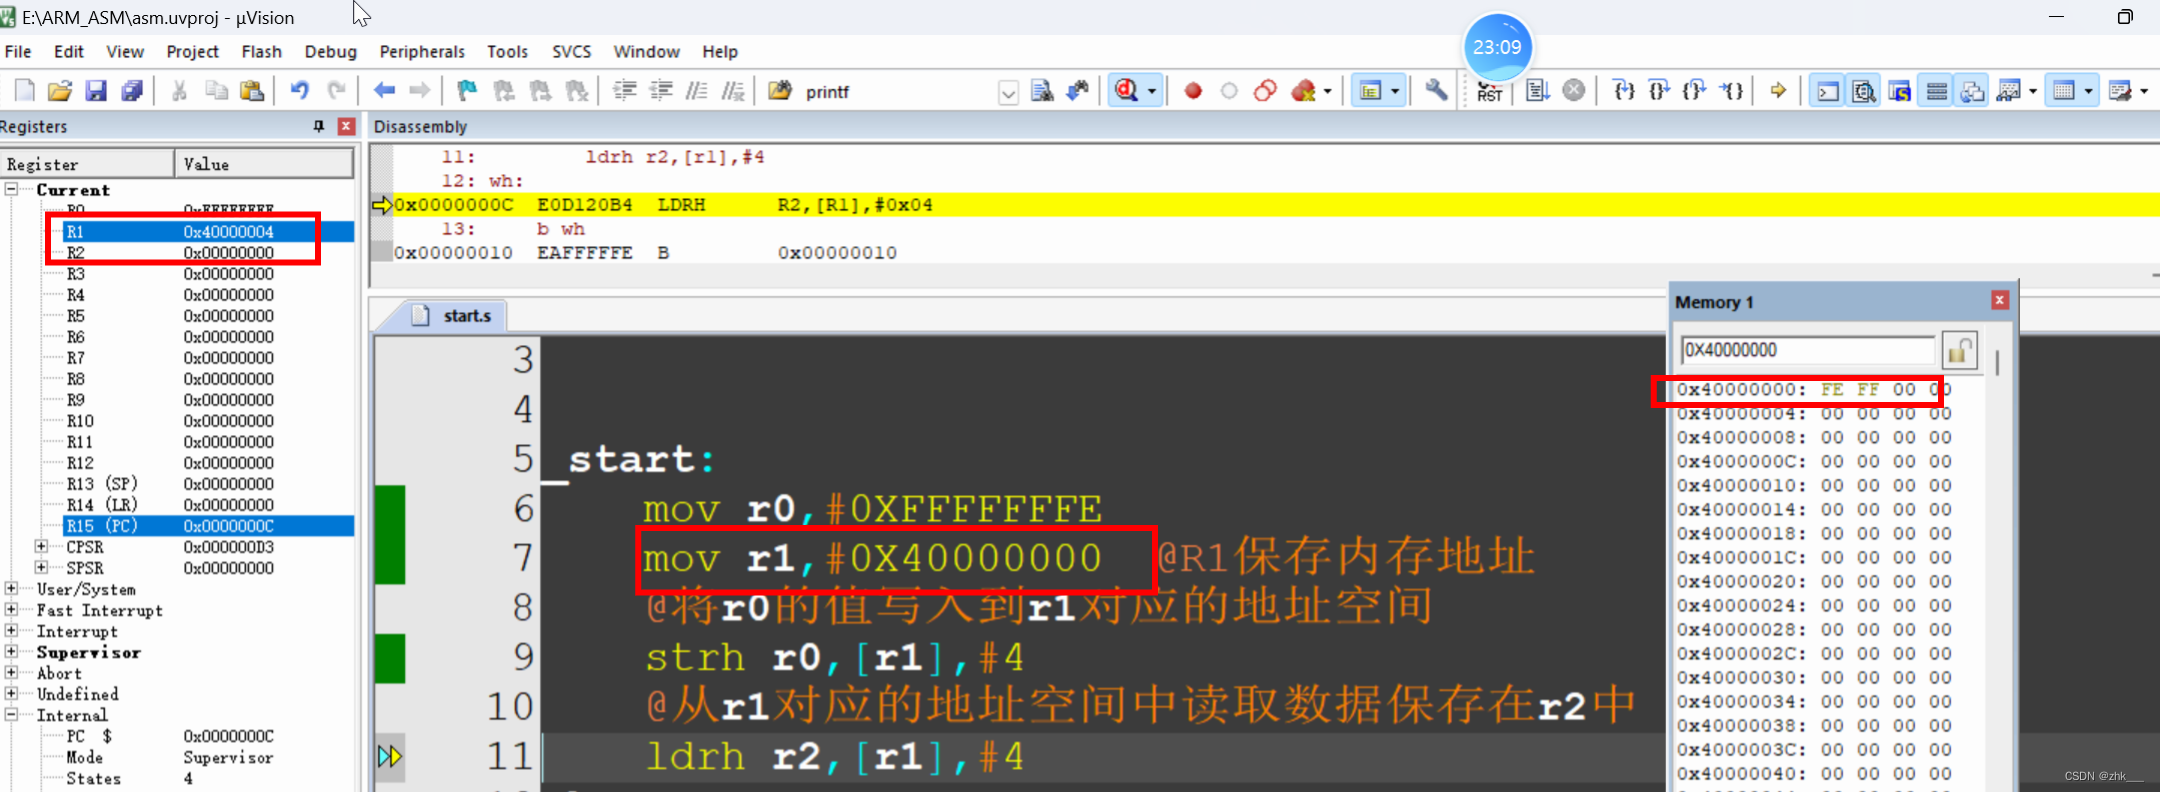Click memory row 0x40000010
The image size is (2160, 792).
(1814, 485)
